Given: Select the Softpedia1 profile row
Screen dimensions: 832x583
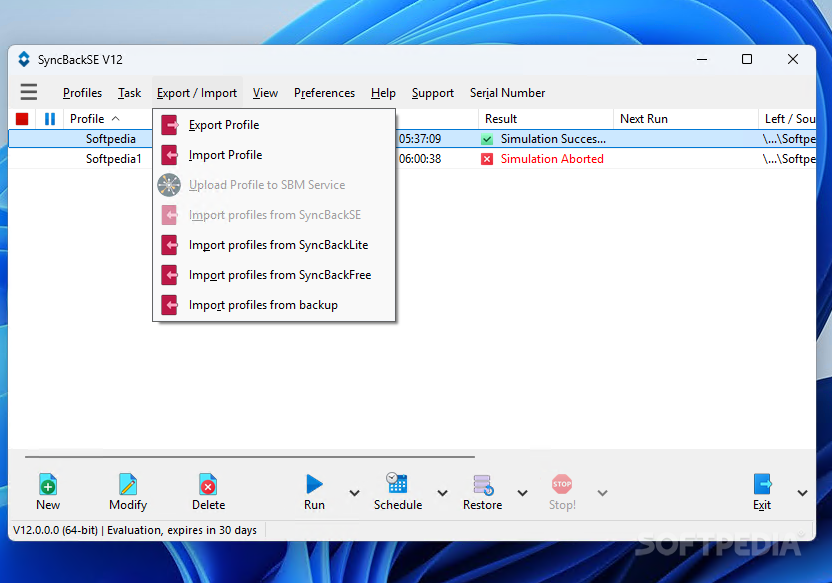Looking at the screenshot, I should pyautogui.click(x=412, y=159).
